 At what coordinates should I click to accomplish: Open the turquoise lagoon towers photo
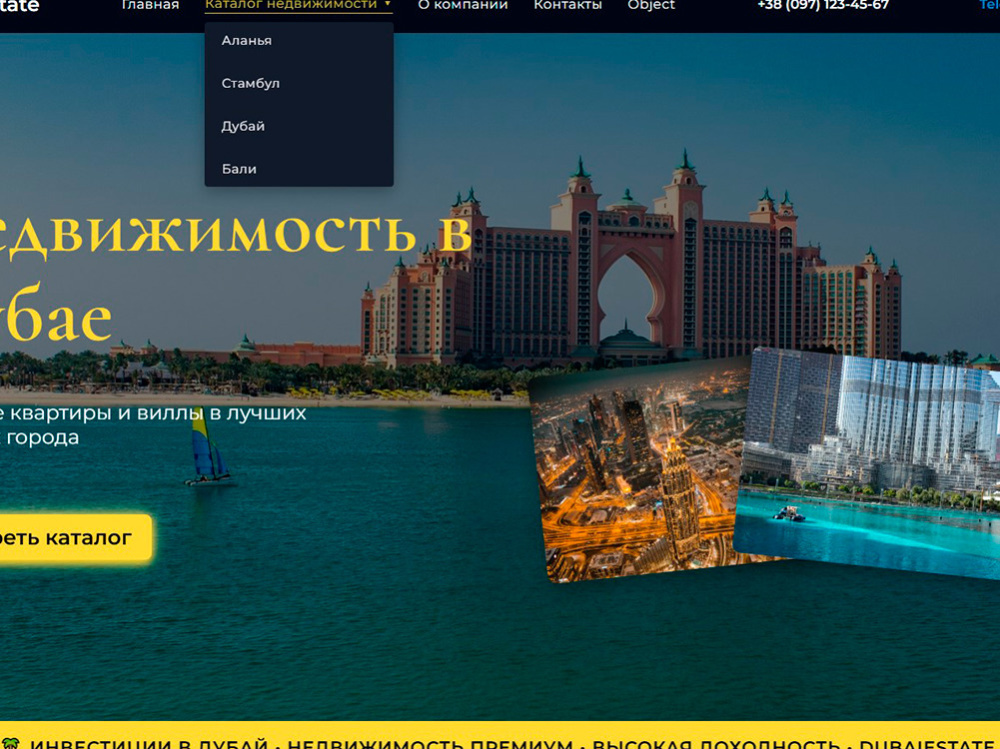click(x=869, y=462)
